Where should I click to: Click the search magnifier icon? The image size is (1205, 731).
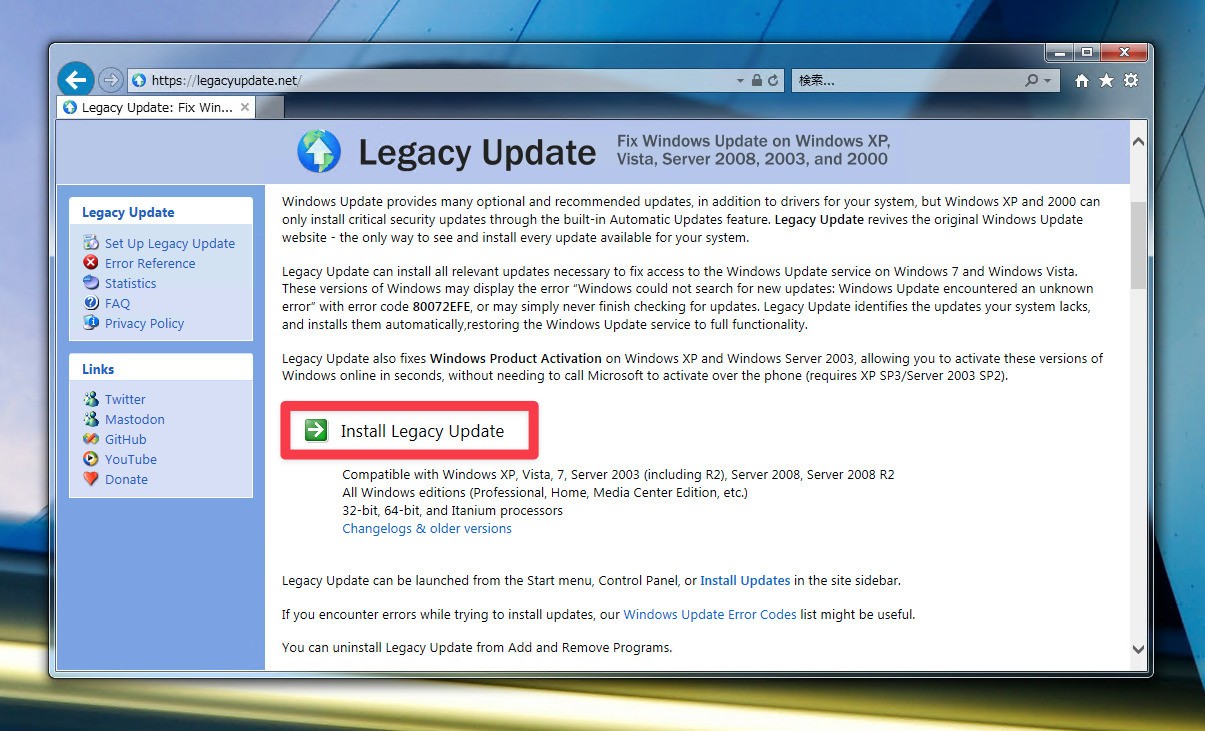click(x=1032, y=81)
